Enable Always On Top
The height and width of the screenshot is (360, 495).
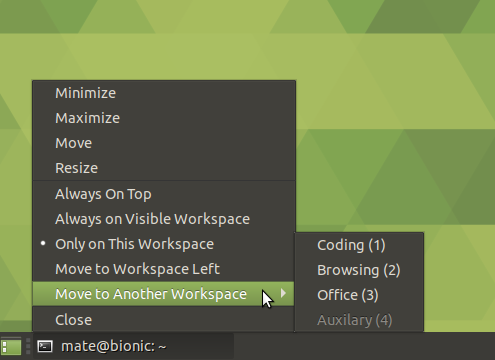tap(163, 194)
